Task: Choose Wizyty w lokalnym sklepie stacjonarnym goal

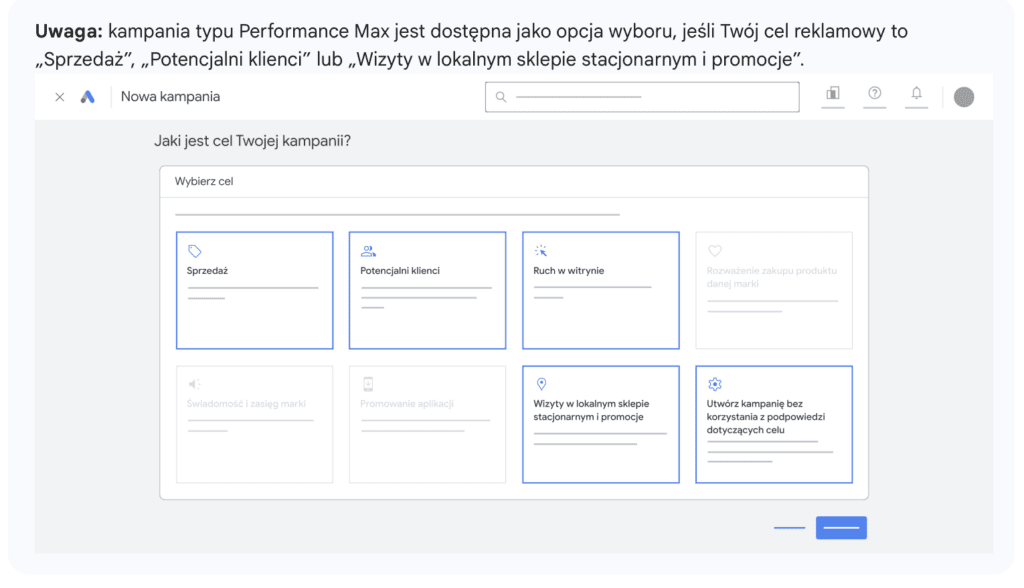Action: coord(600,424)
